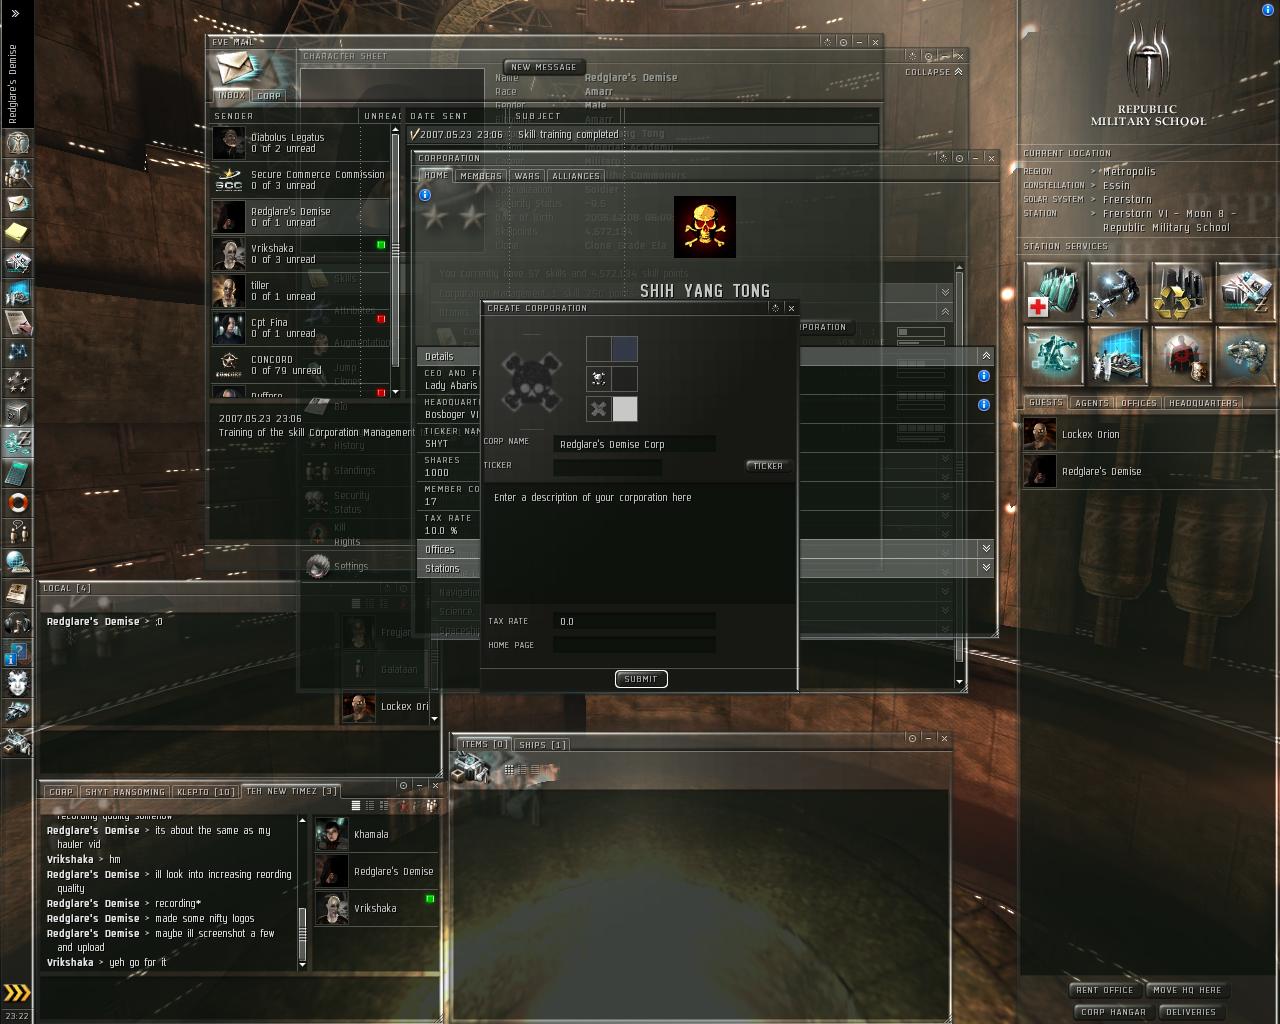Select Khamala in chat member list
Viewport: 1280px width, 1024px height.
point(375,834)
